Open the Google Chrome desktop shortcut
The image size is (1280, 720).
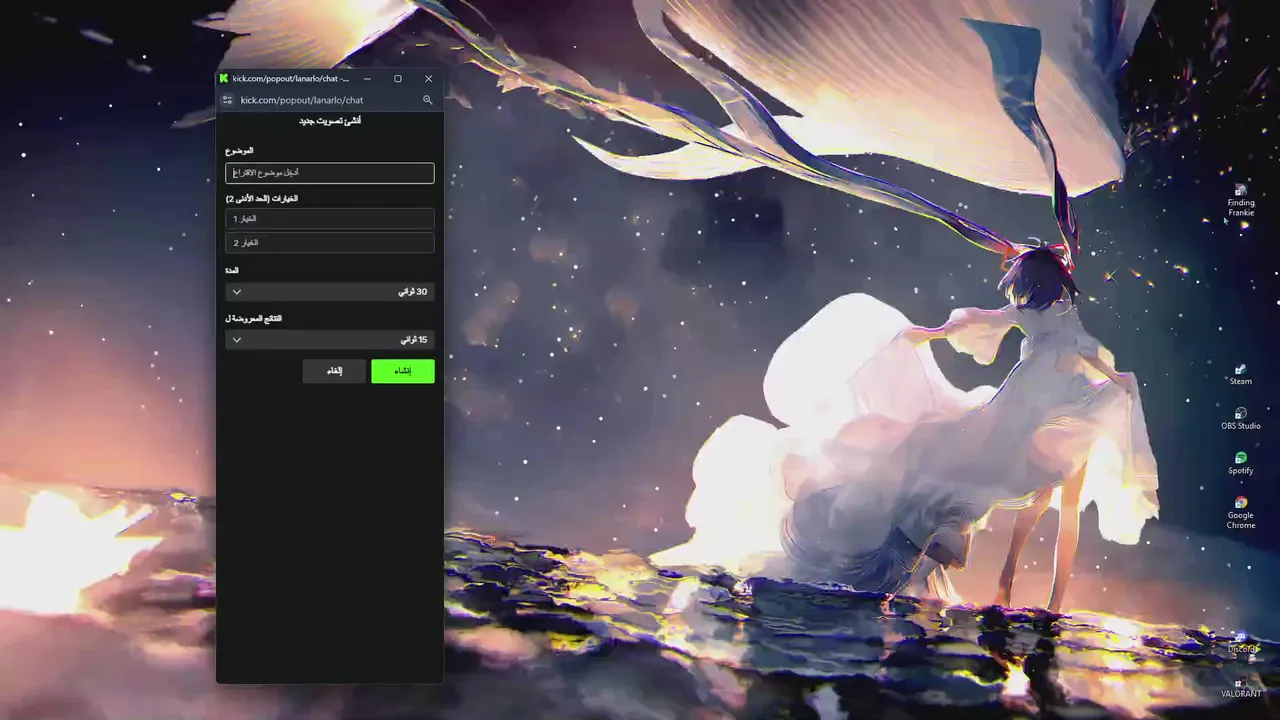click(x=1240, y=512)
